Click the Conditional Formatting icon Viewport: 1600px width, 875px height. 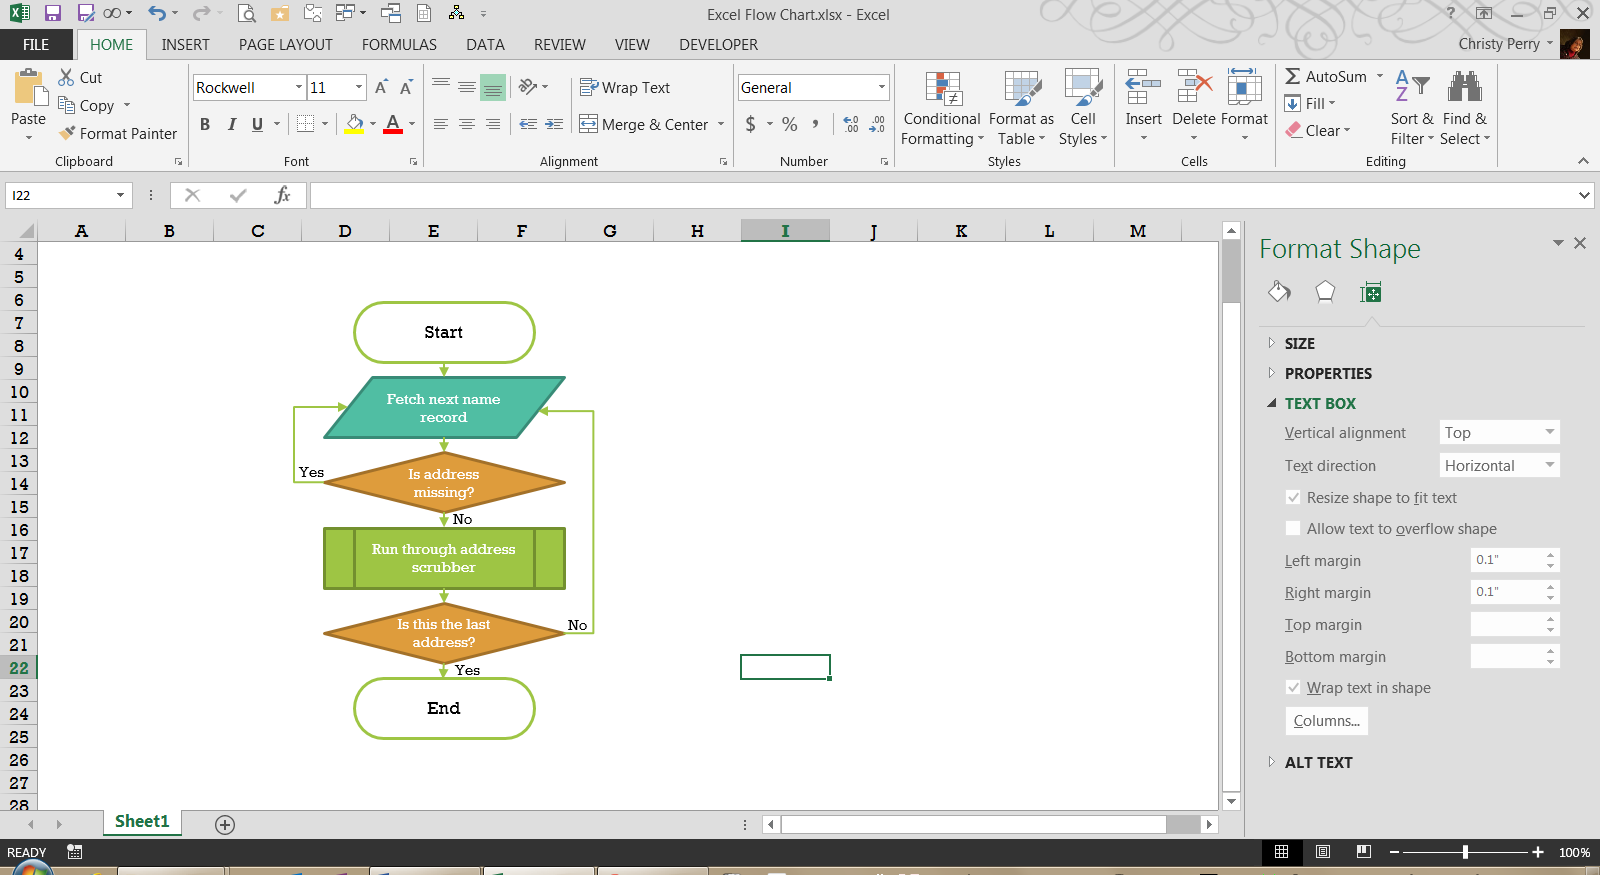coord(942,90)
